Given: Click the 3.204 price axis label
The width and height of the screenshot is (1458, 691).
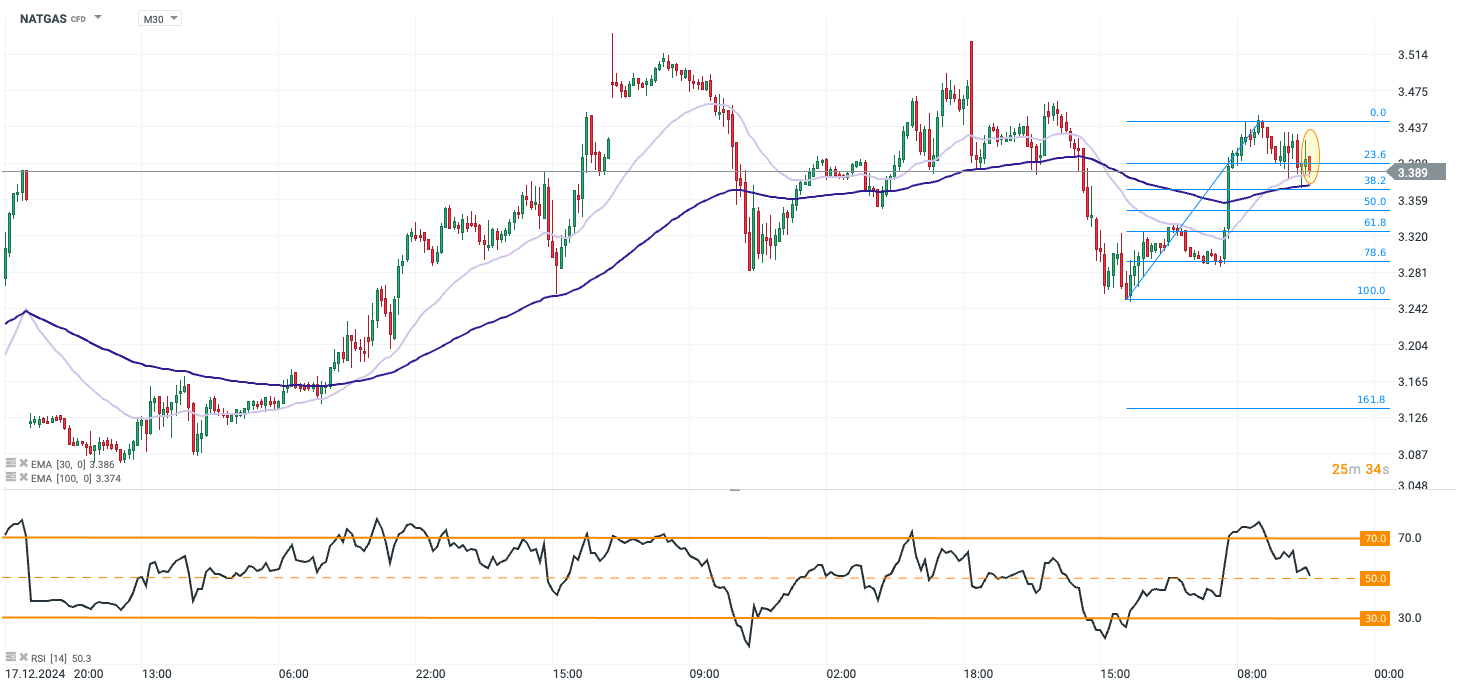Looking at the screenshot, I should click(x=1413, y=346).
